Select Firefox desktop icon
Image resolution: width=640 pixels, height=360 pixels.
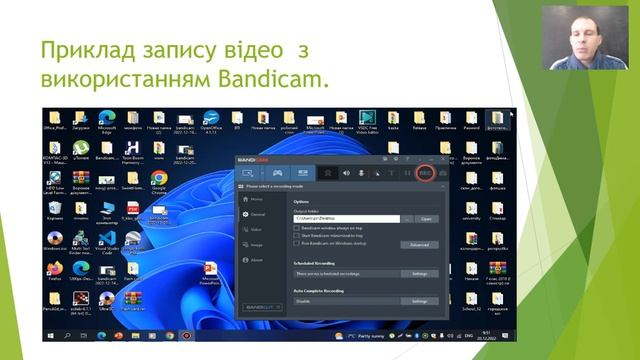pyautogui.click(x=55, y=271)
